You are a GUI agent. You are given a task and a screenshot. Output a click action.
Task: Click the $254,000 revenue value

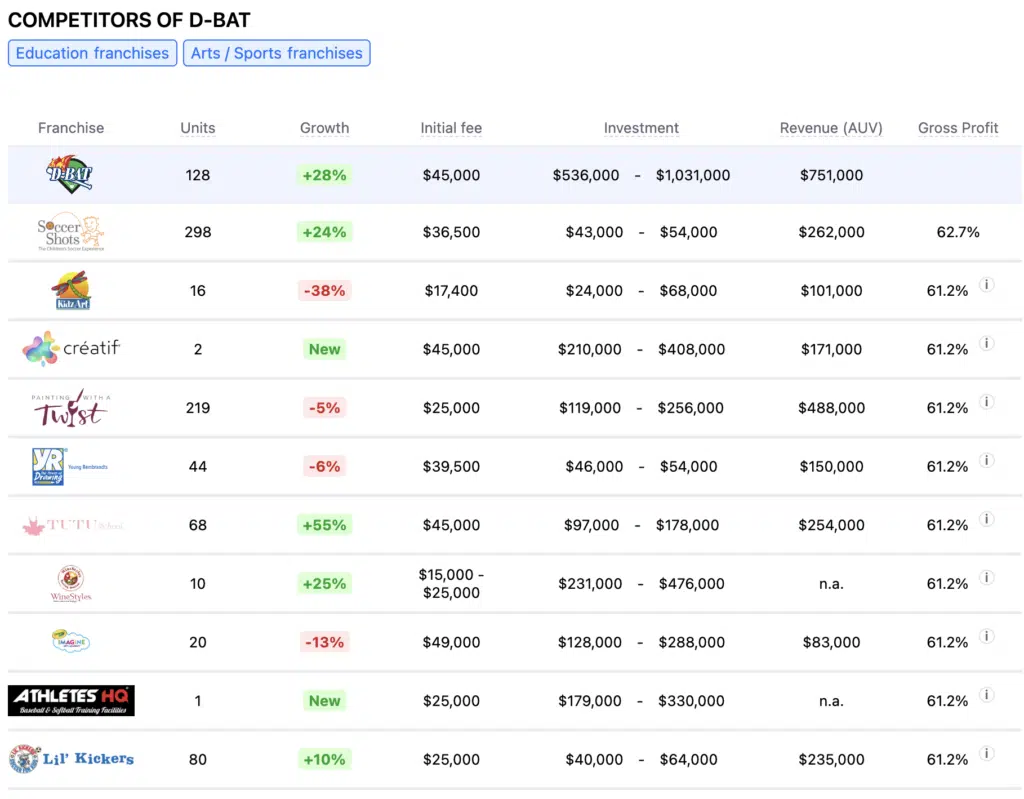[x=831, y=525]
